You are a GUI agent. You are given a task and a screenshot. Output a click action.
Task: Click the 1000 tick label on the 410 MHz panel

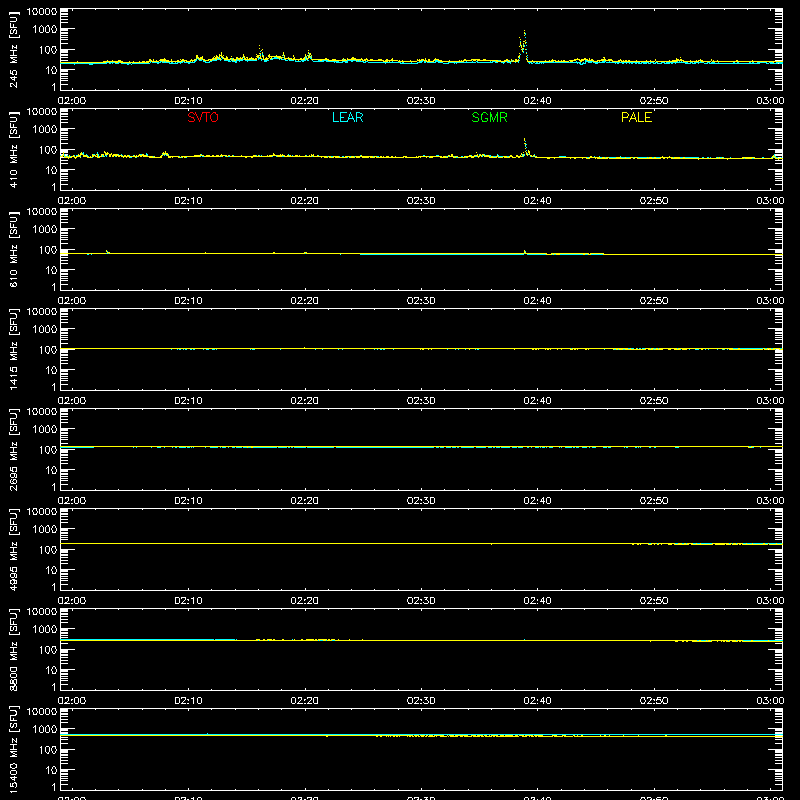[x=45, y=130]
